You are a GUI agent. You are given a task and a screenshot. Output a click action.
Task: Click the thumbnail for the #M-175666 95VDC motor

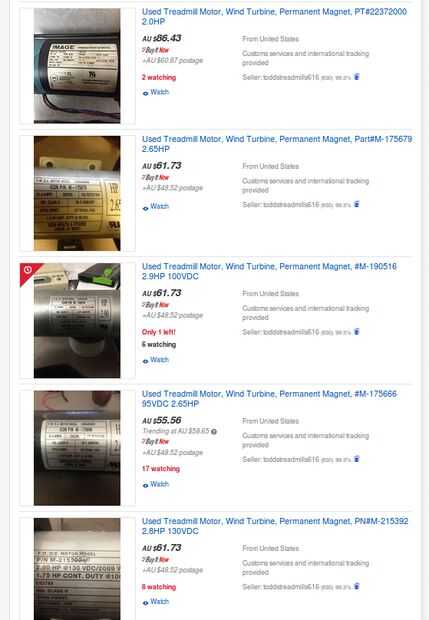point(77,448)
